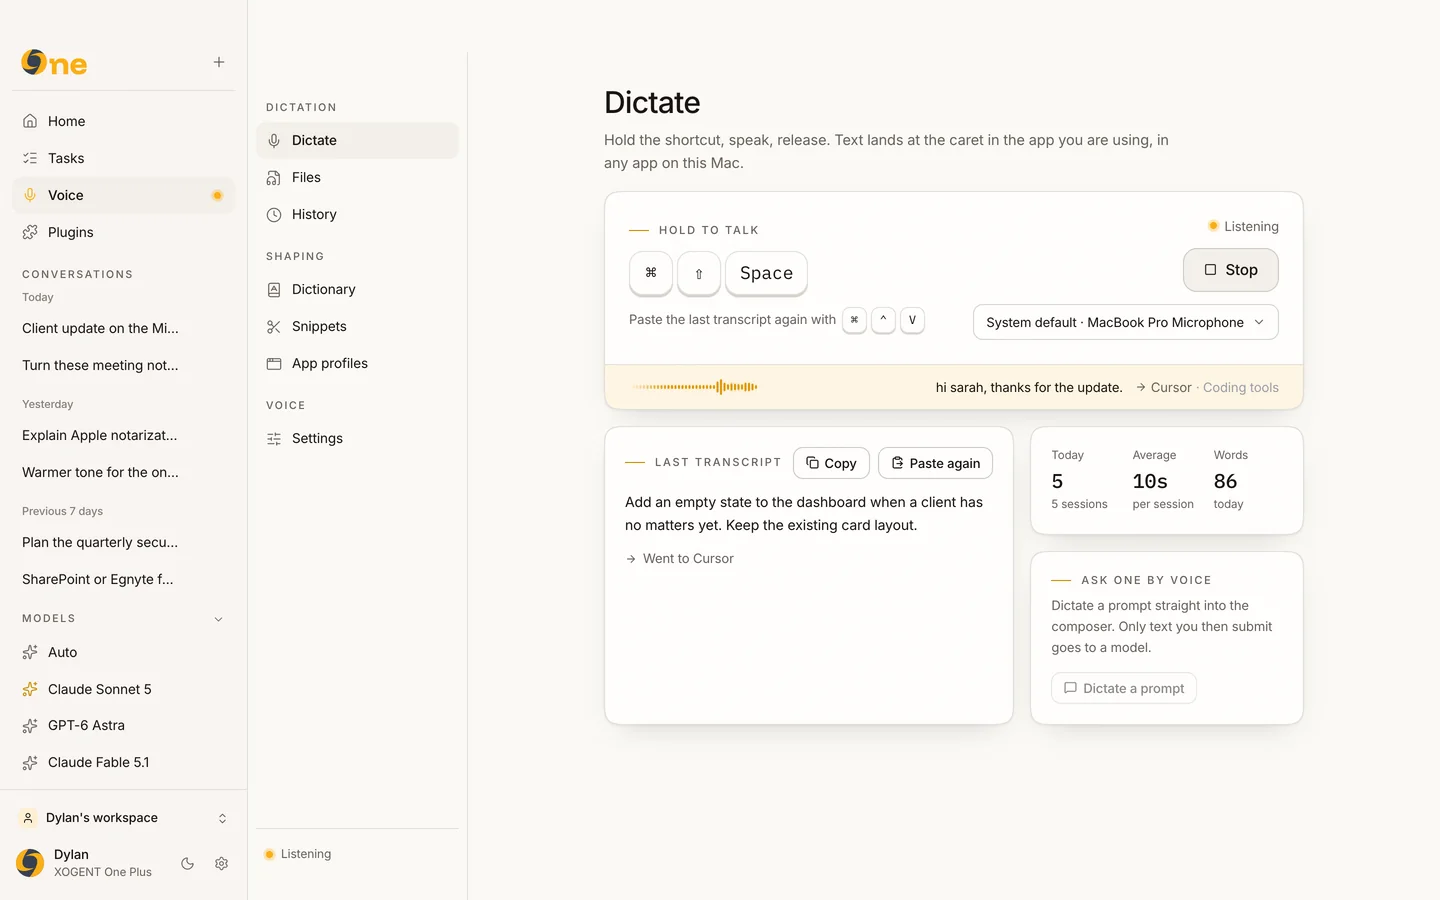Click the 'Went to Cursor' destination text
1440x900 pixels.
pyautogui.click(x=688, y=559)
